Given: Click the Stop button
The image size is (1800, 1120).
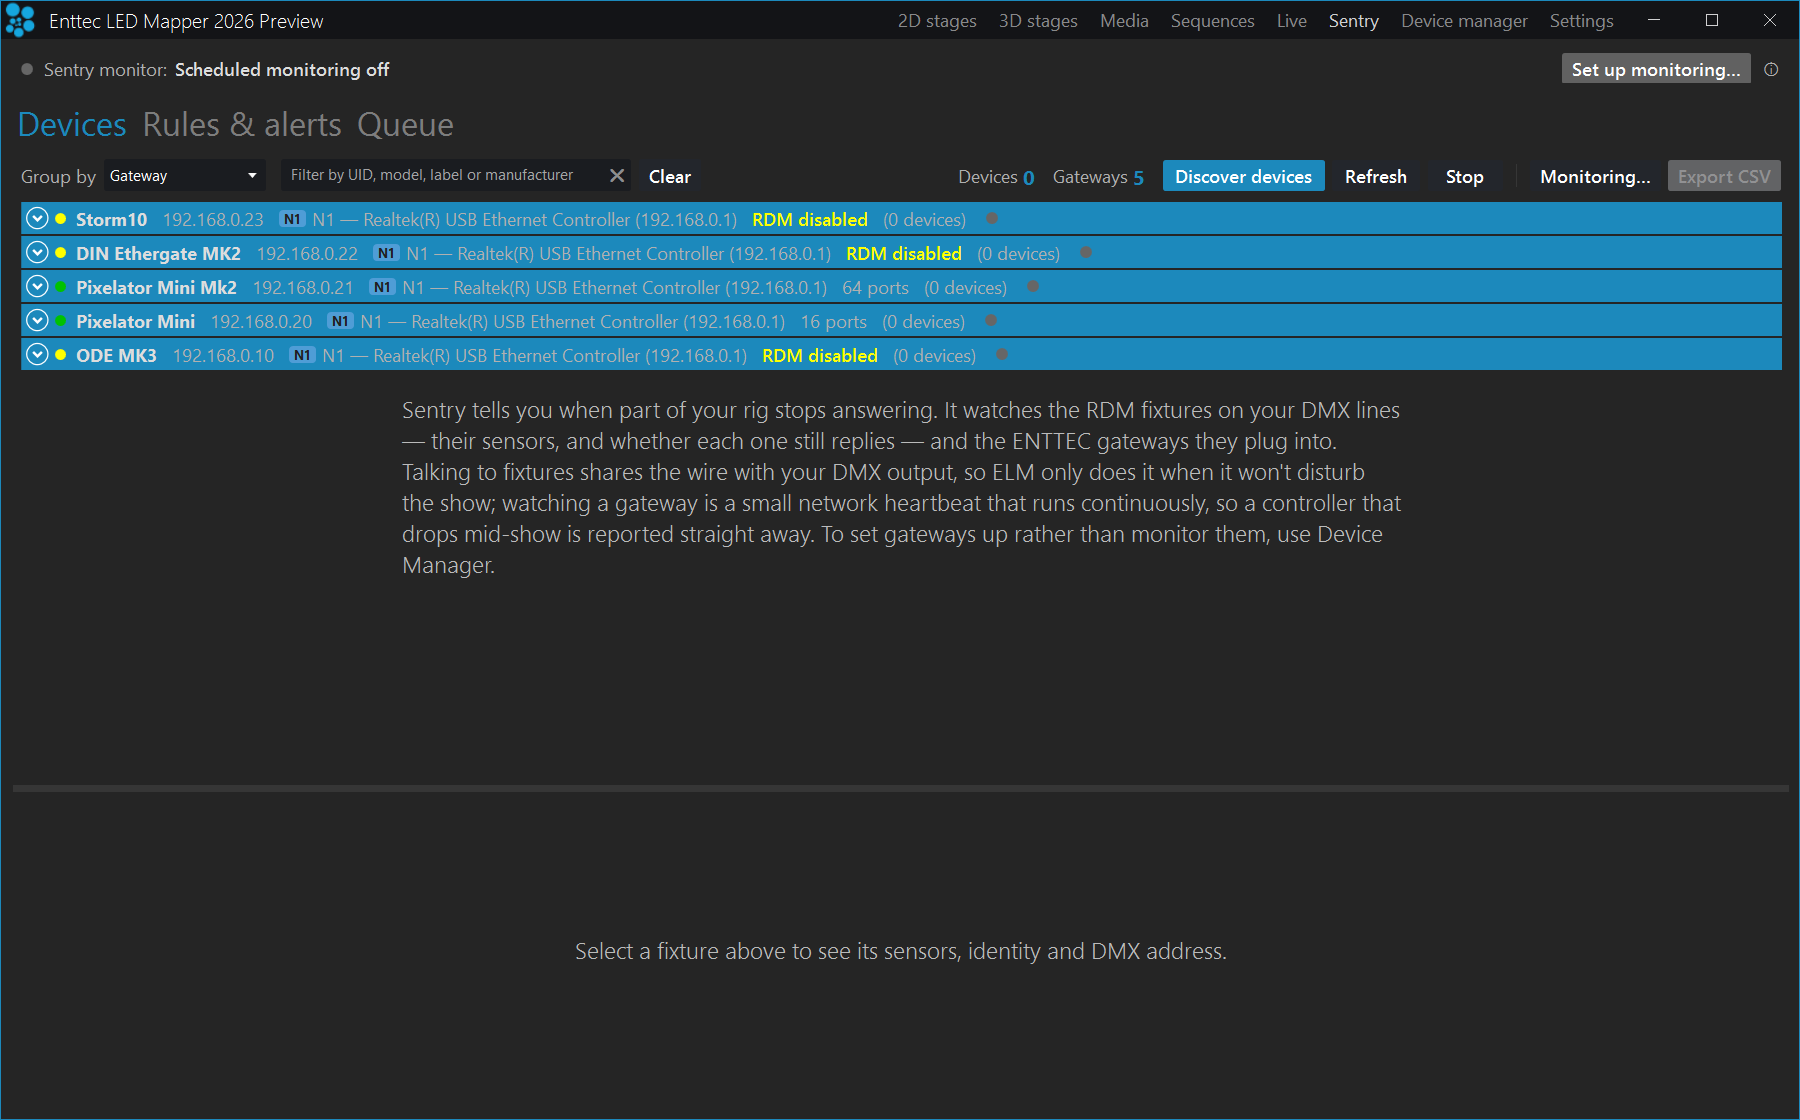Looking at the screenshot, I should (1464, 176).
